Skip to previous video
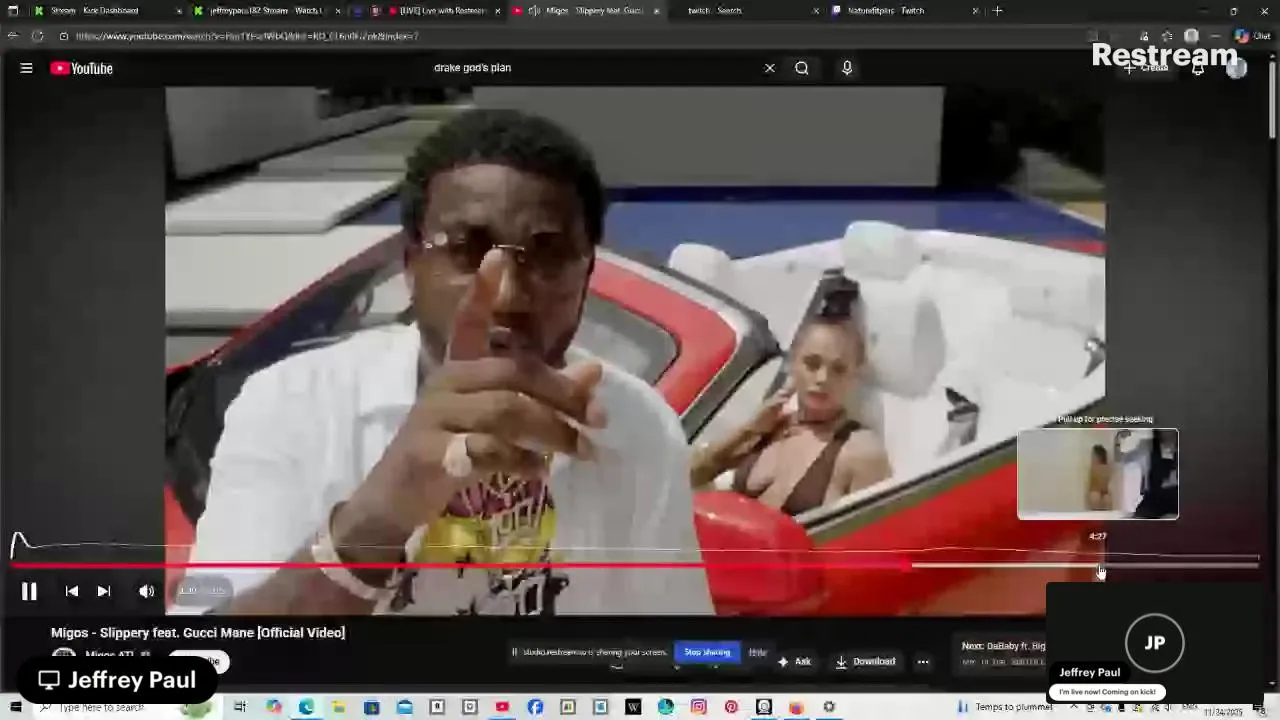The width and height of the screenshot is (1280, 720). [x=72, y=591]
